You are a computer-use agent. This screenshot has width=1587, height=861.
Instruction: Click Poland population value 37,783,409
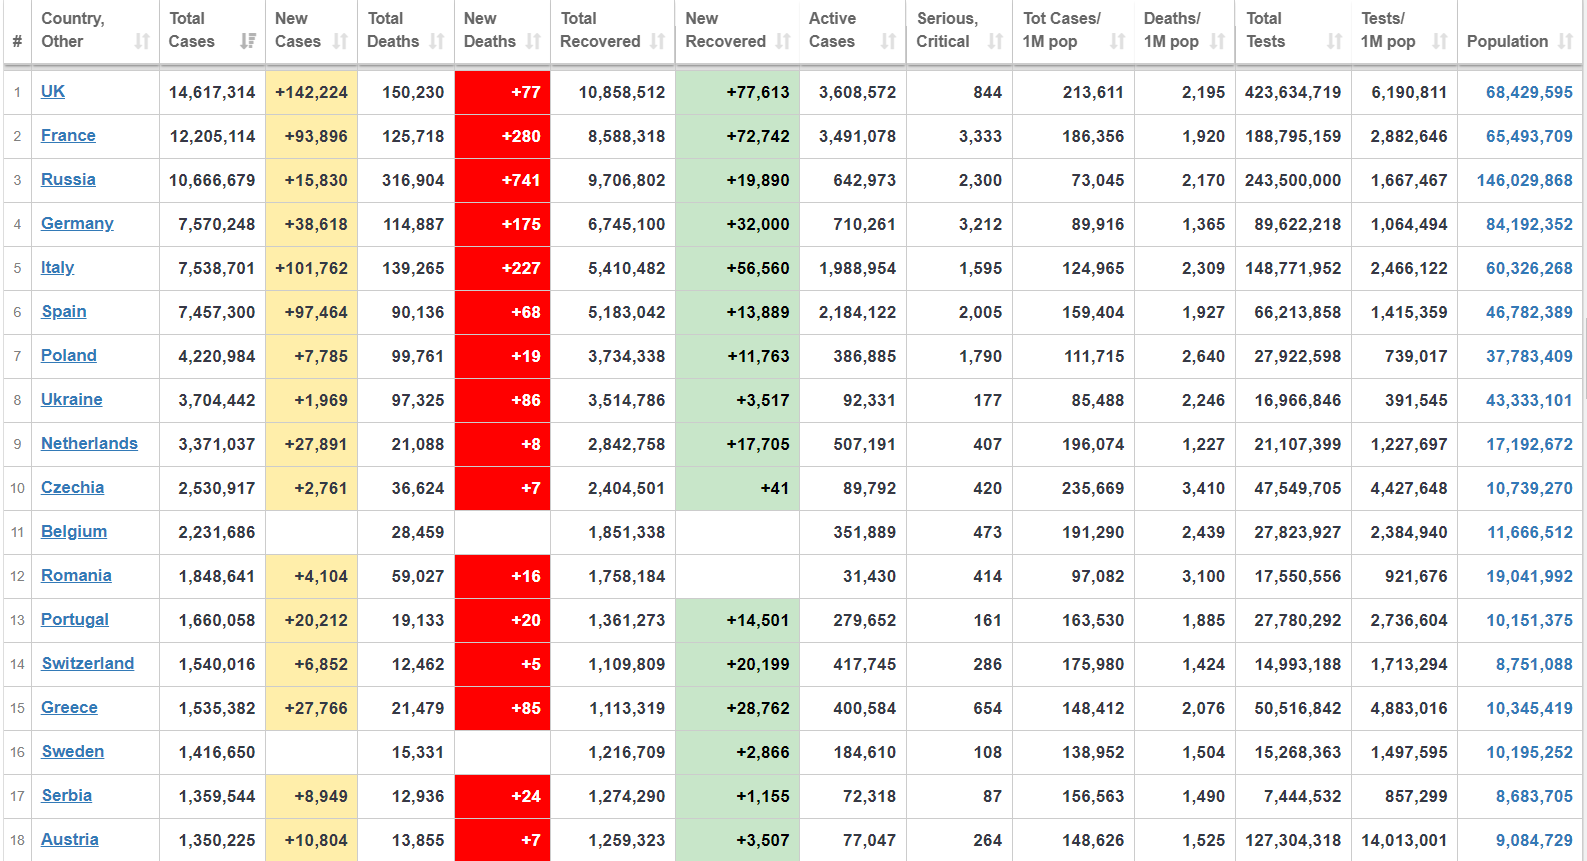click(x=1529, y=356)
